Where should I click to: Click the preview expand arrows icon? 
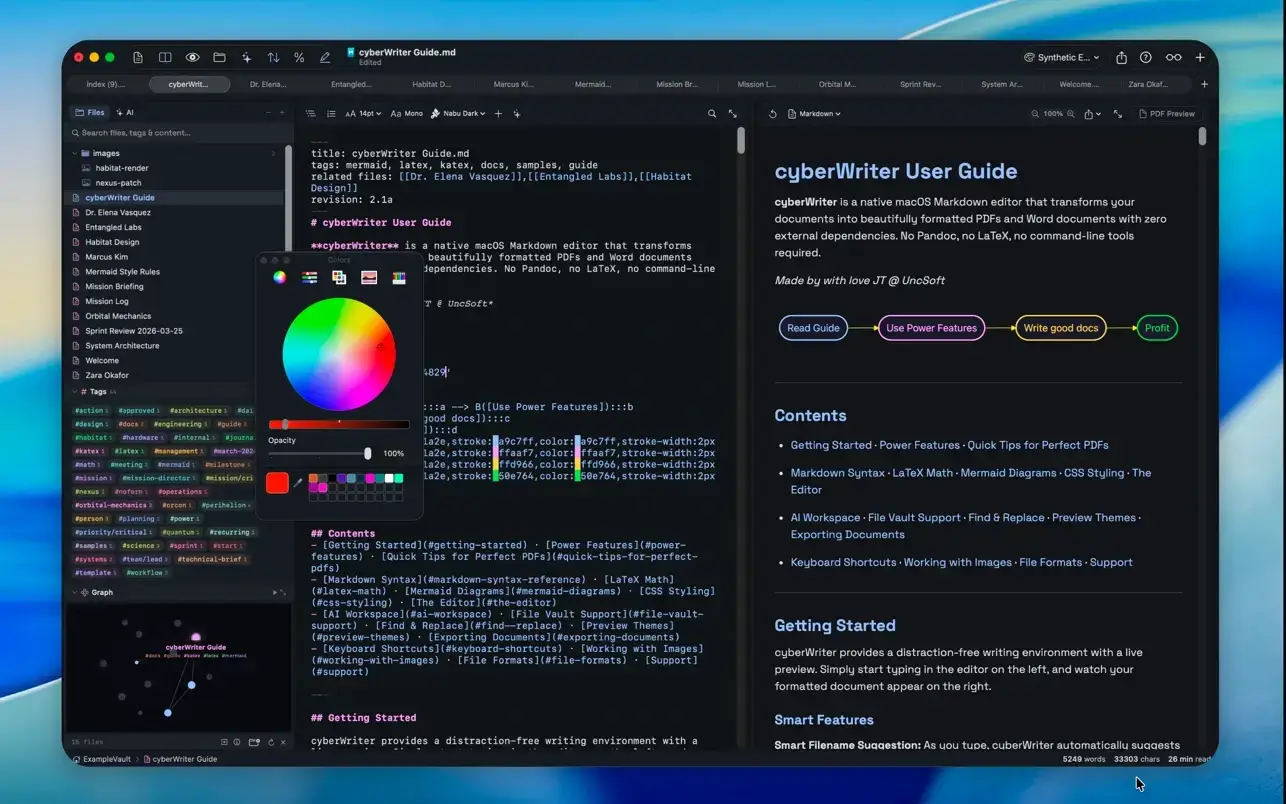1118,114
